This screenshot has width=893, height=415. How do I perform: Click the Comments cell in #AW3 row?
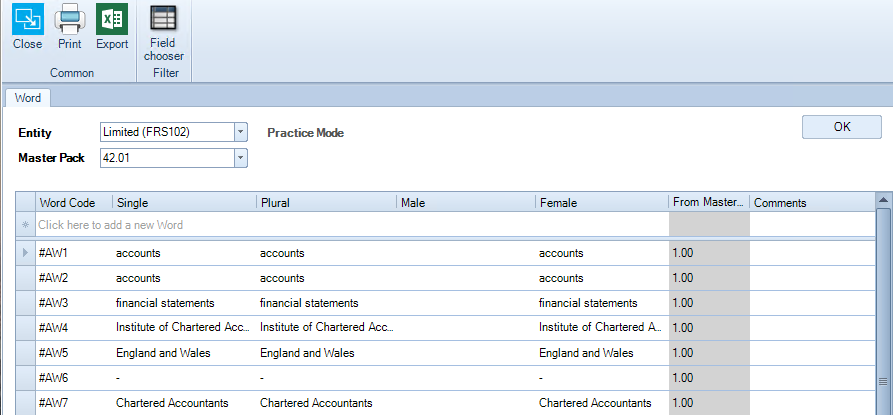(812, 303)
